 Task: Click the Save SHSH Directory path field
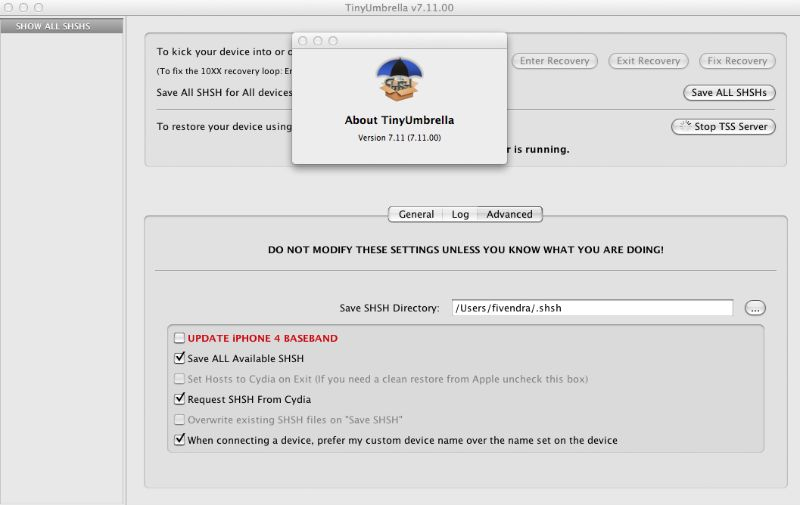coord(592,308)
